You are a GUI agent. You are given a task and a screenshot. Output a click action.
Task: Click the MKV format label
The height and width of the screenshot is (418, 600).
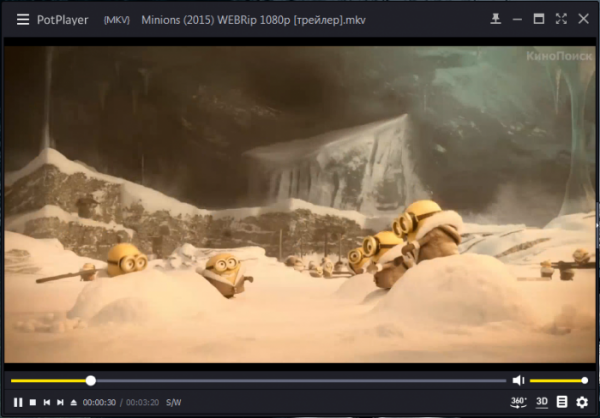[x=117, y=20]
